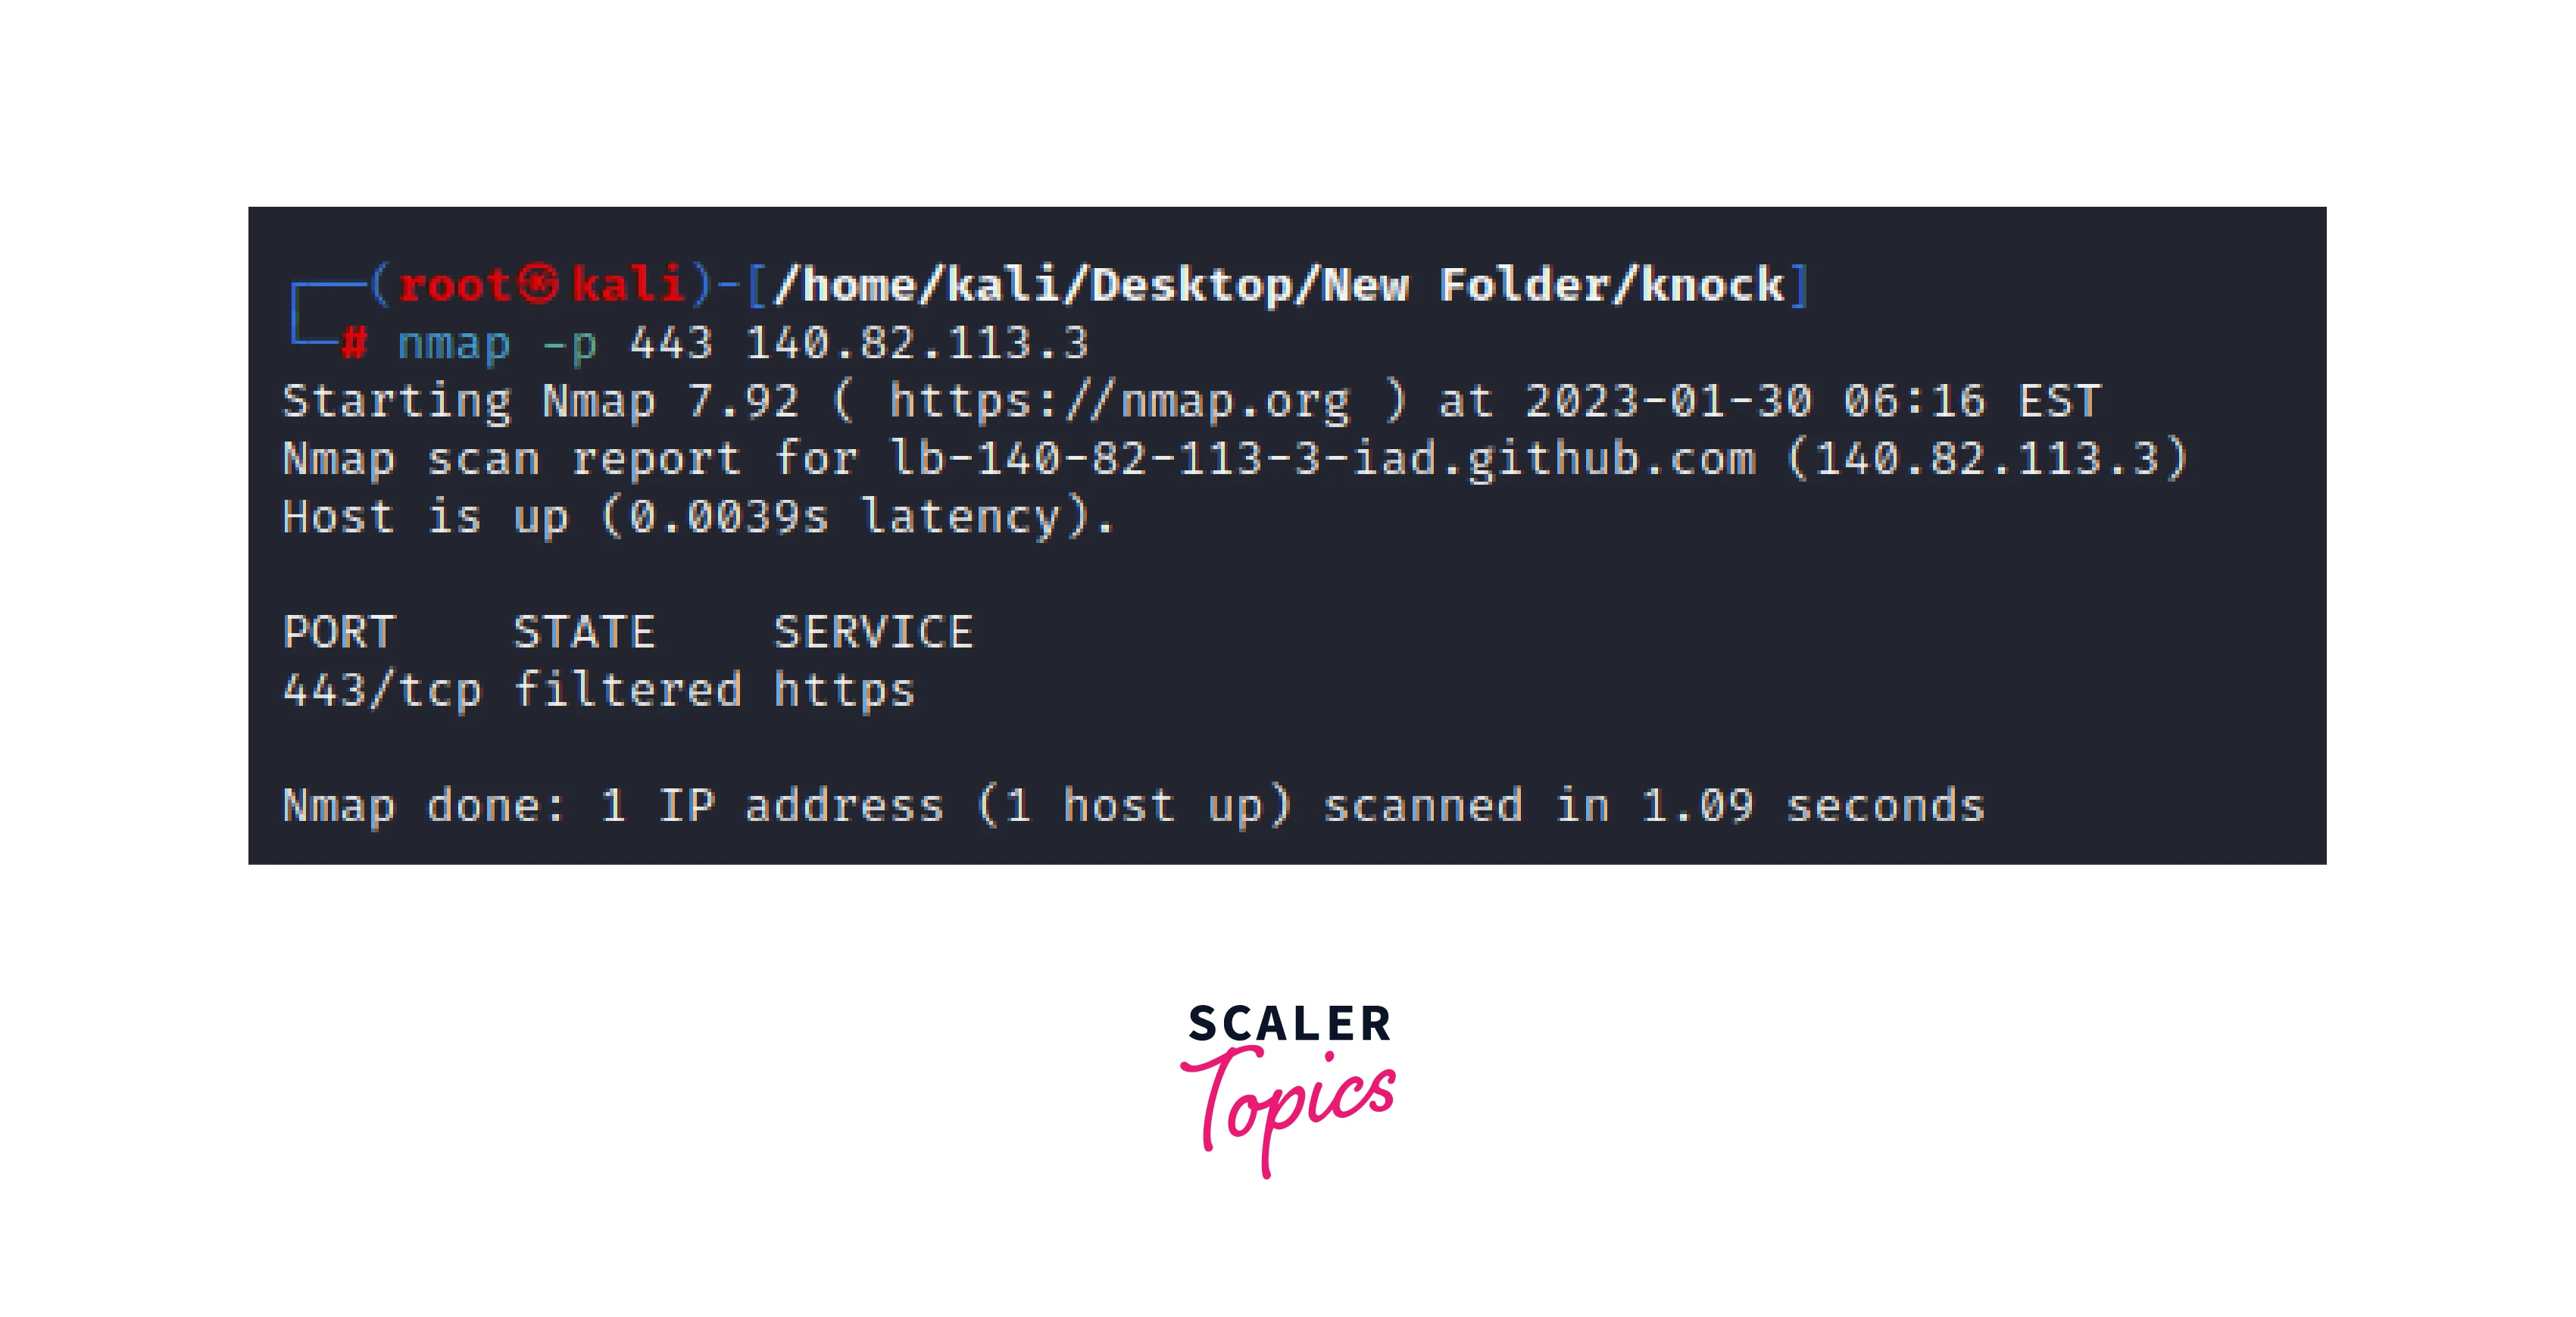Click the Host is up latency line

[699, 517]
